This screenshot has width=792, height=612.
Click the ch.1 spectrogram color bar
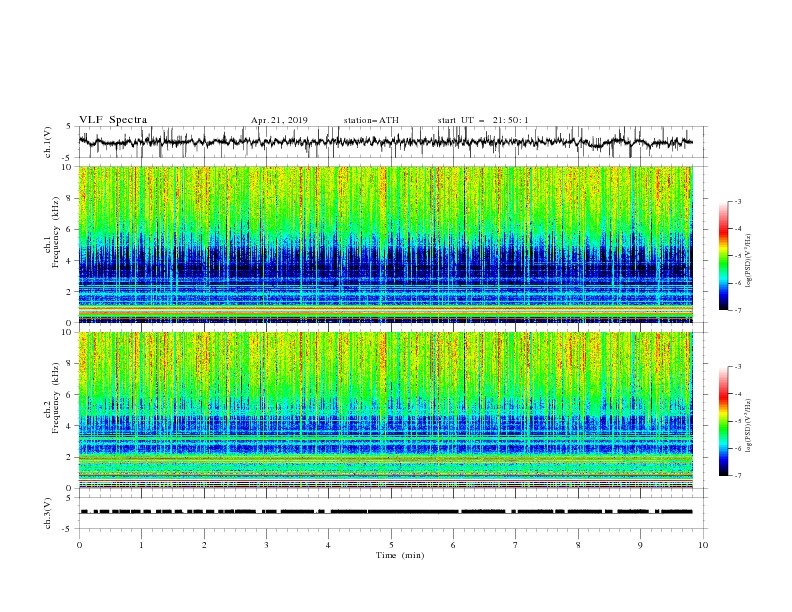(723, 256)
